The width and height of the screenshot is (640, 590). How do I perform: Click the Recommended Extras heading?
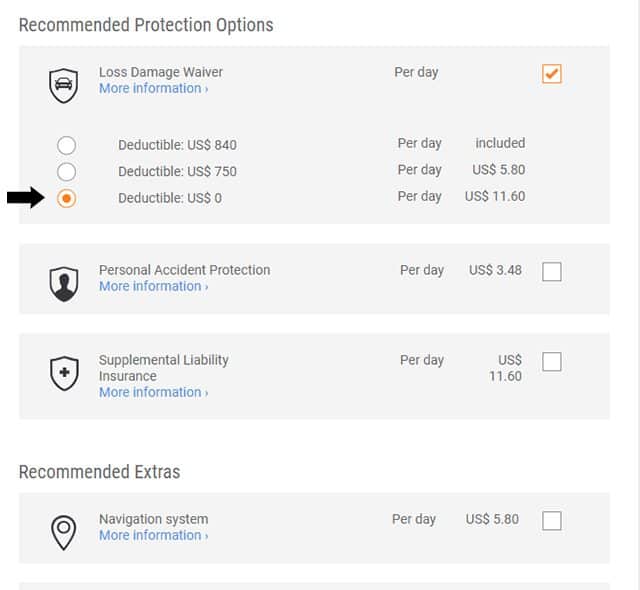click(99, 472)
